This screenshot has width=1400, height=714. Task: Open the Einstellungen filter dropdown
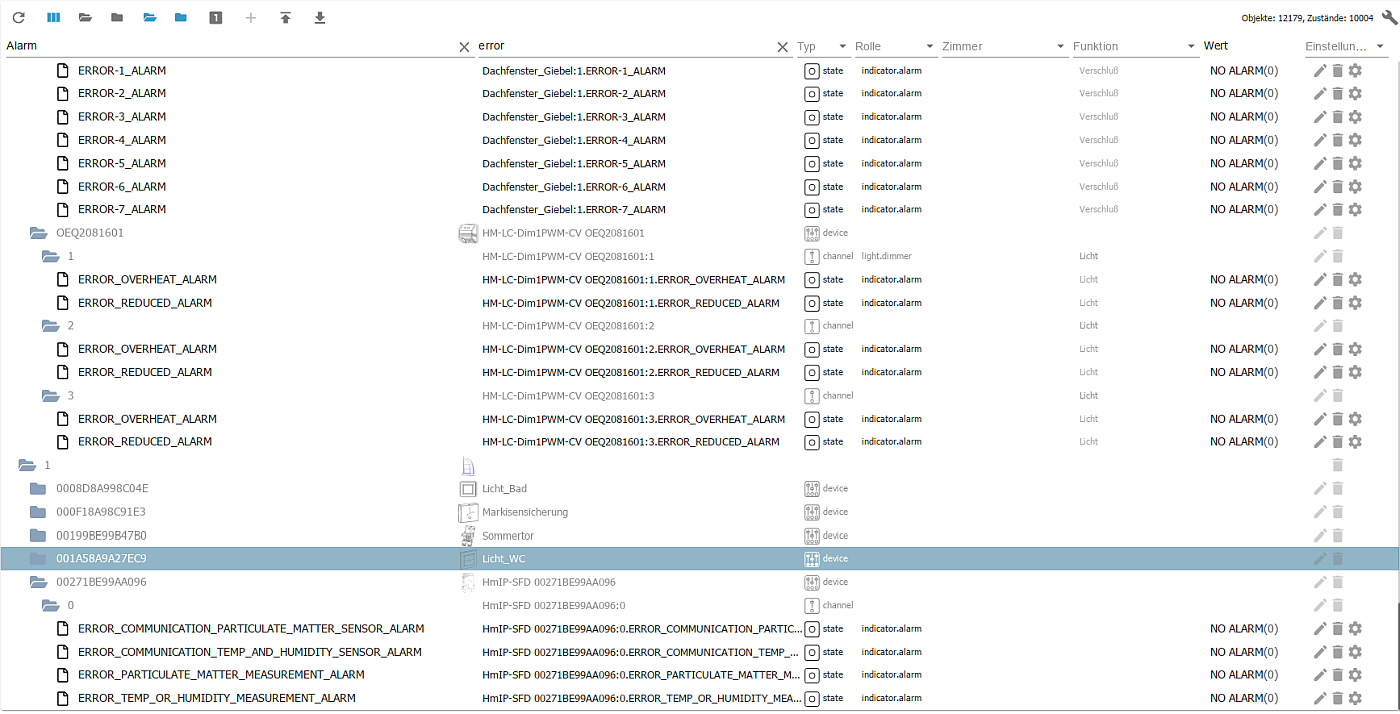[x=1346, y=47]
